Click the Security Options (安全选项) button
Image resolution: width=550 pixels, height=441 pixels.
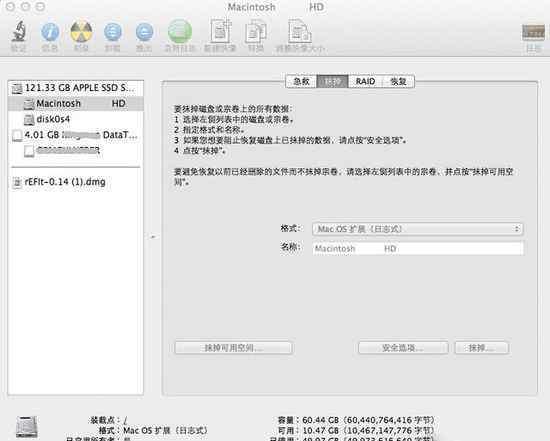point(403,348)
